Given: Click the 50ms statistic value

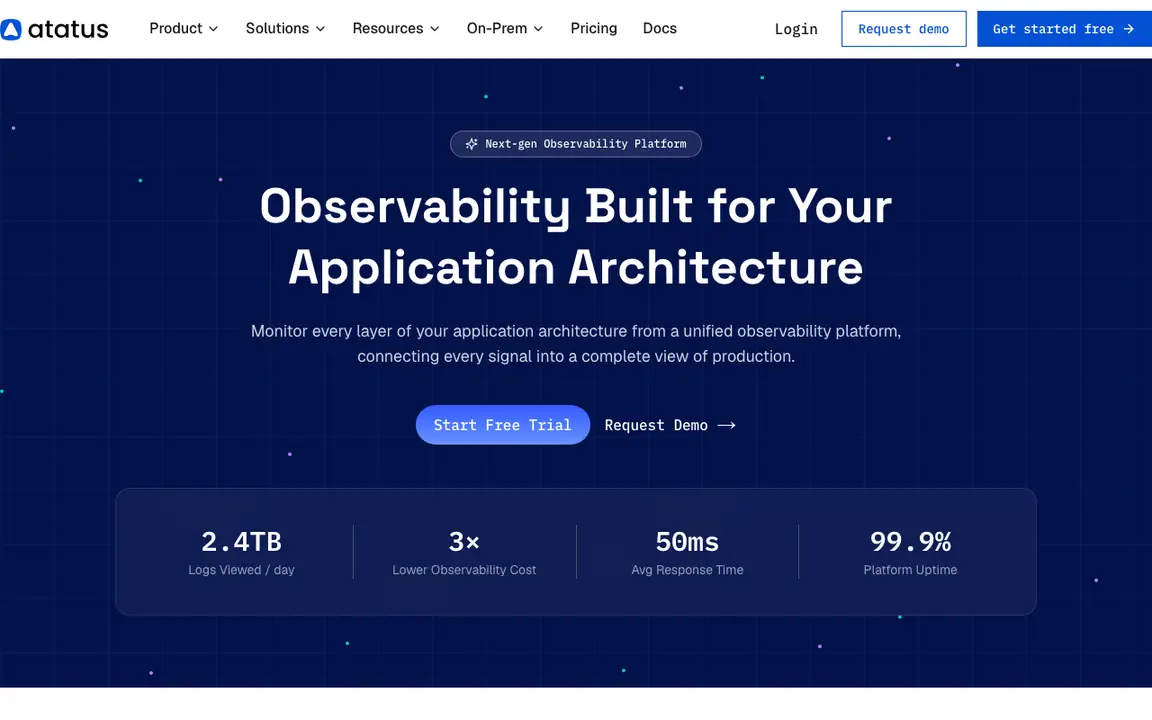Looking at the screenshot, I should pyautogui.click(x=688, y=542).
